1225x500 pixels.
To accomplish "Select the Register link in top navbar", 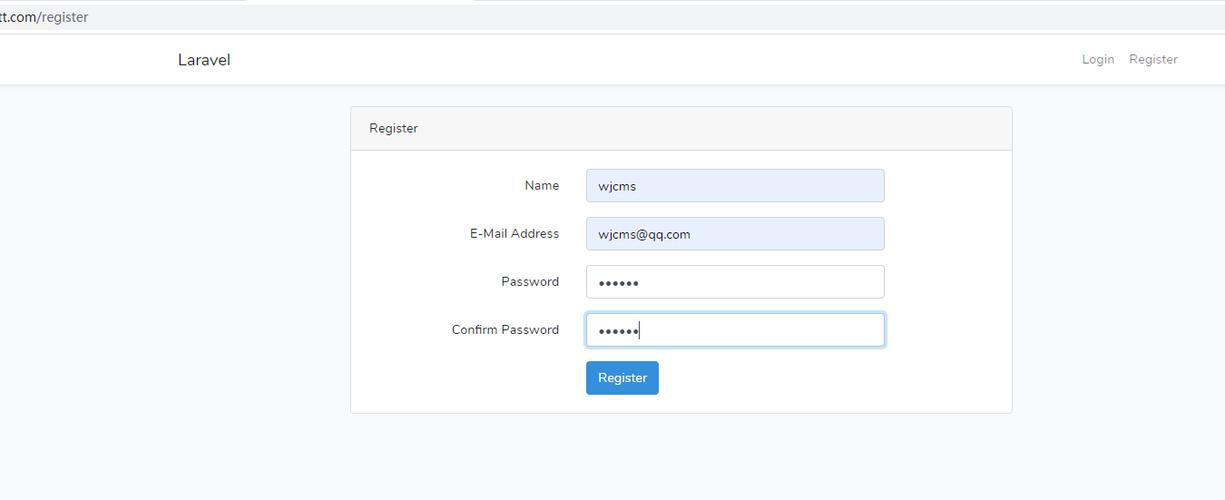I will (1153, 60).
